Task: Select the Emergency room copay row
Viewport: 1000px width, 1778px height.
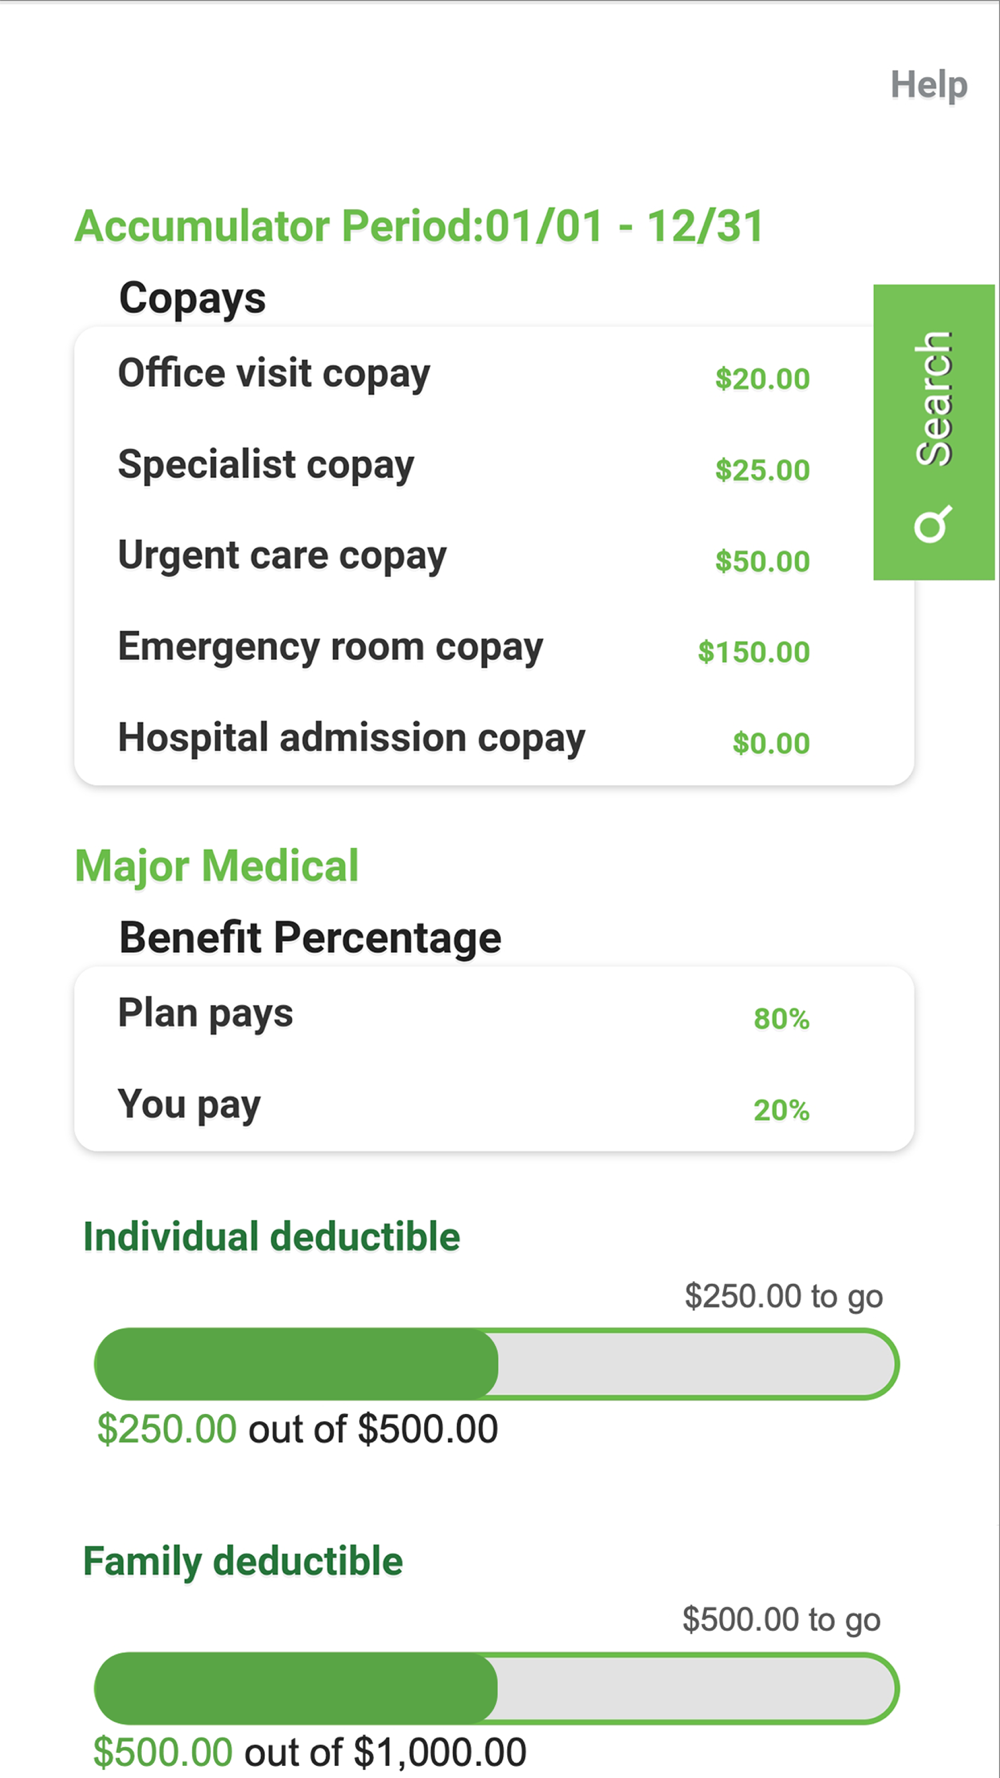Action: click(494, 648)
